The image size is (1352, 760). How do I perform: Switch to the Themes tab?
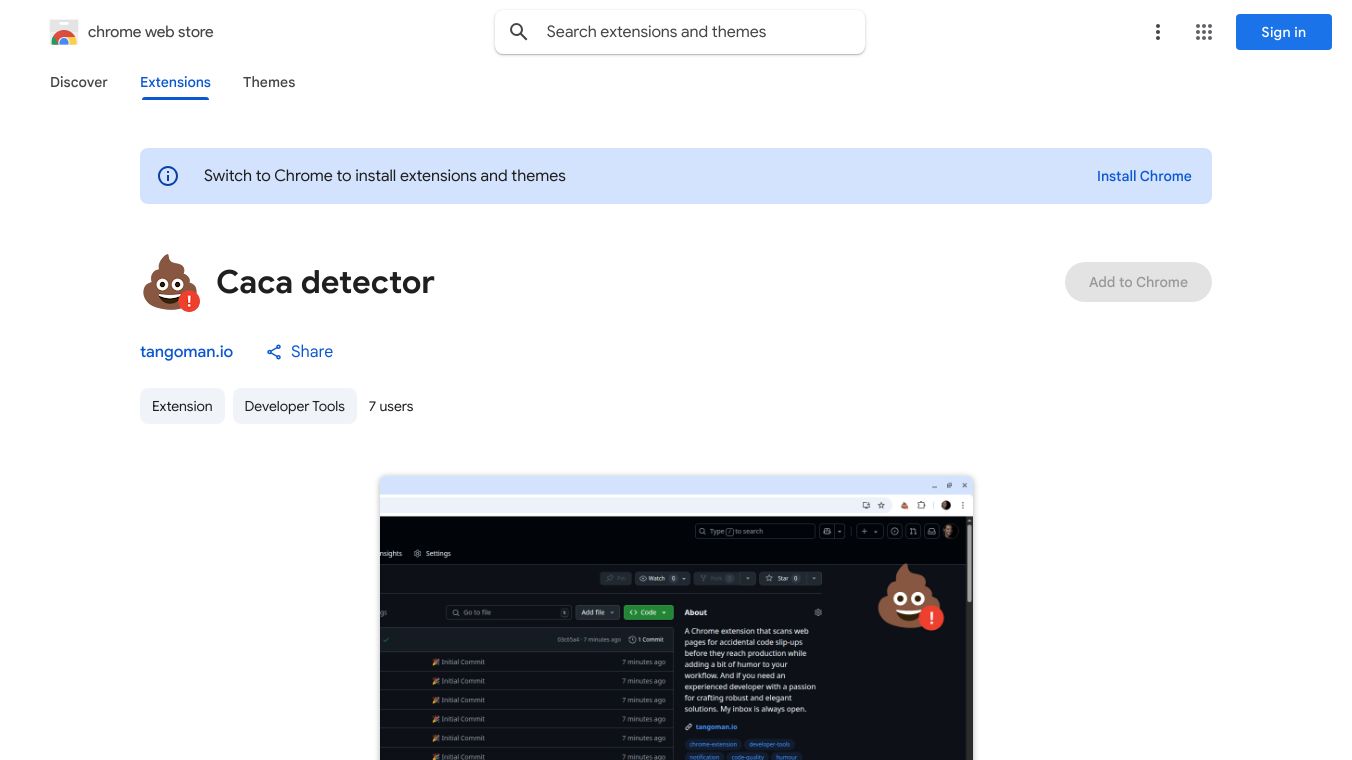[x=269, y=82]
